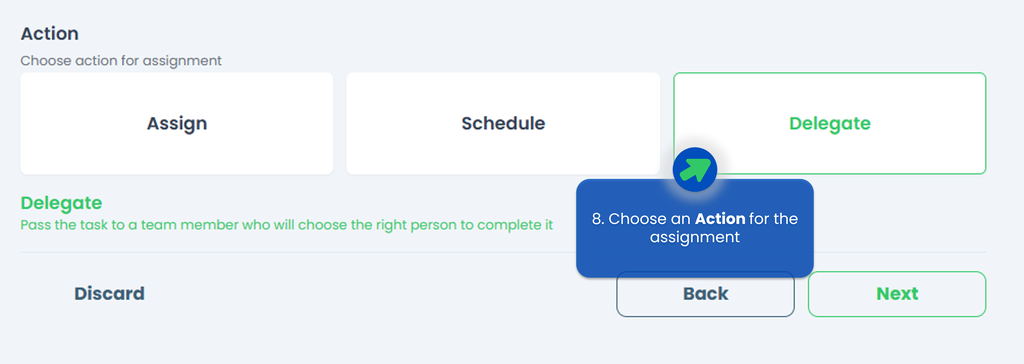Click the blue step 8 tooltip bubble

click(695, 228)
